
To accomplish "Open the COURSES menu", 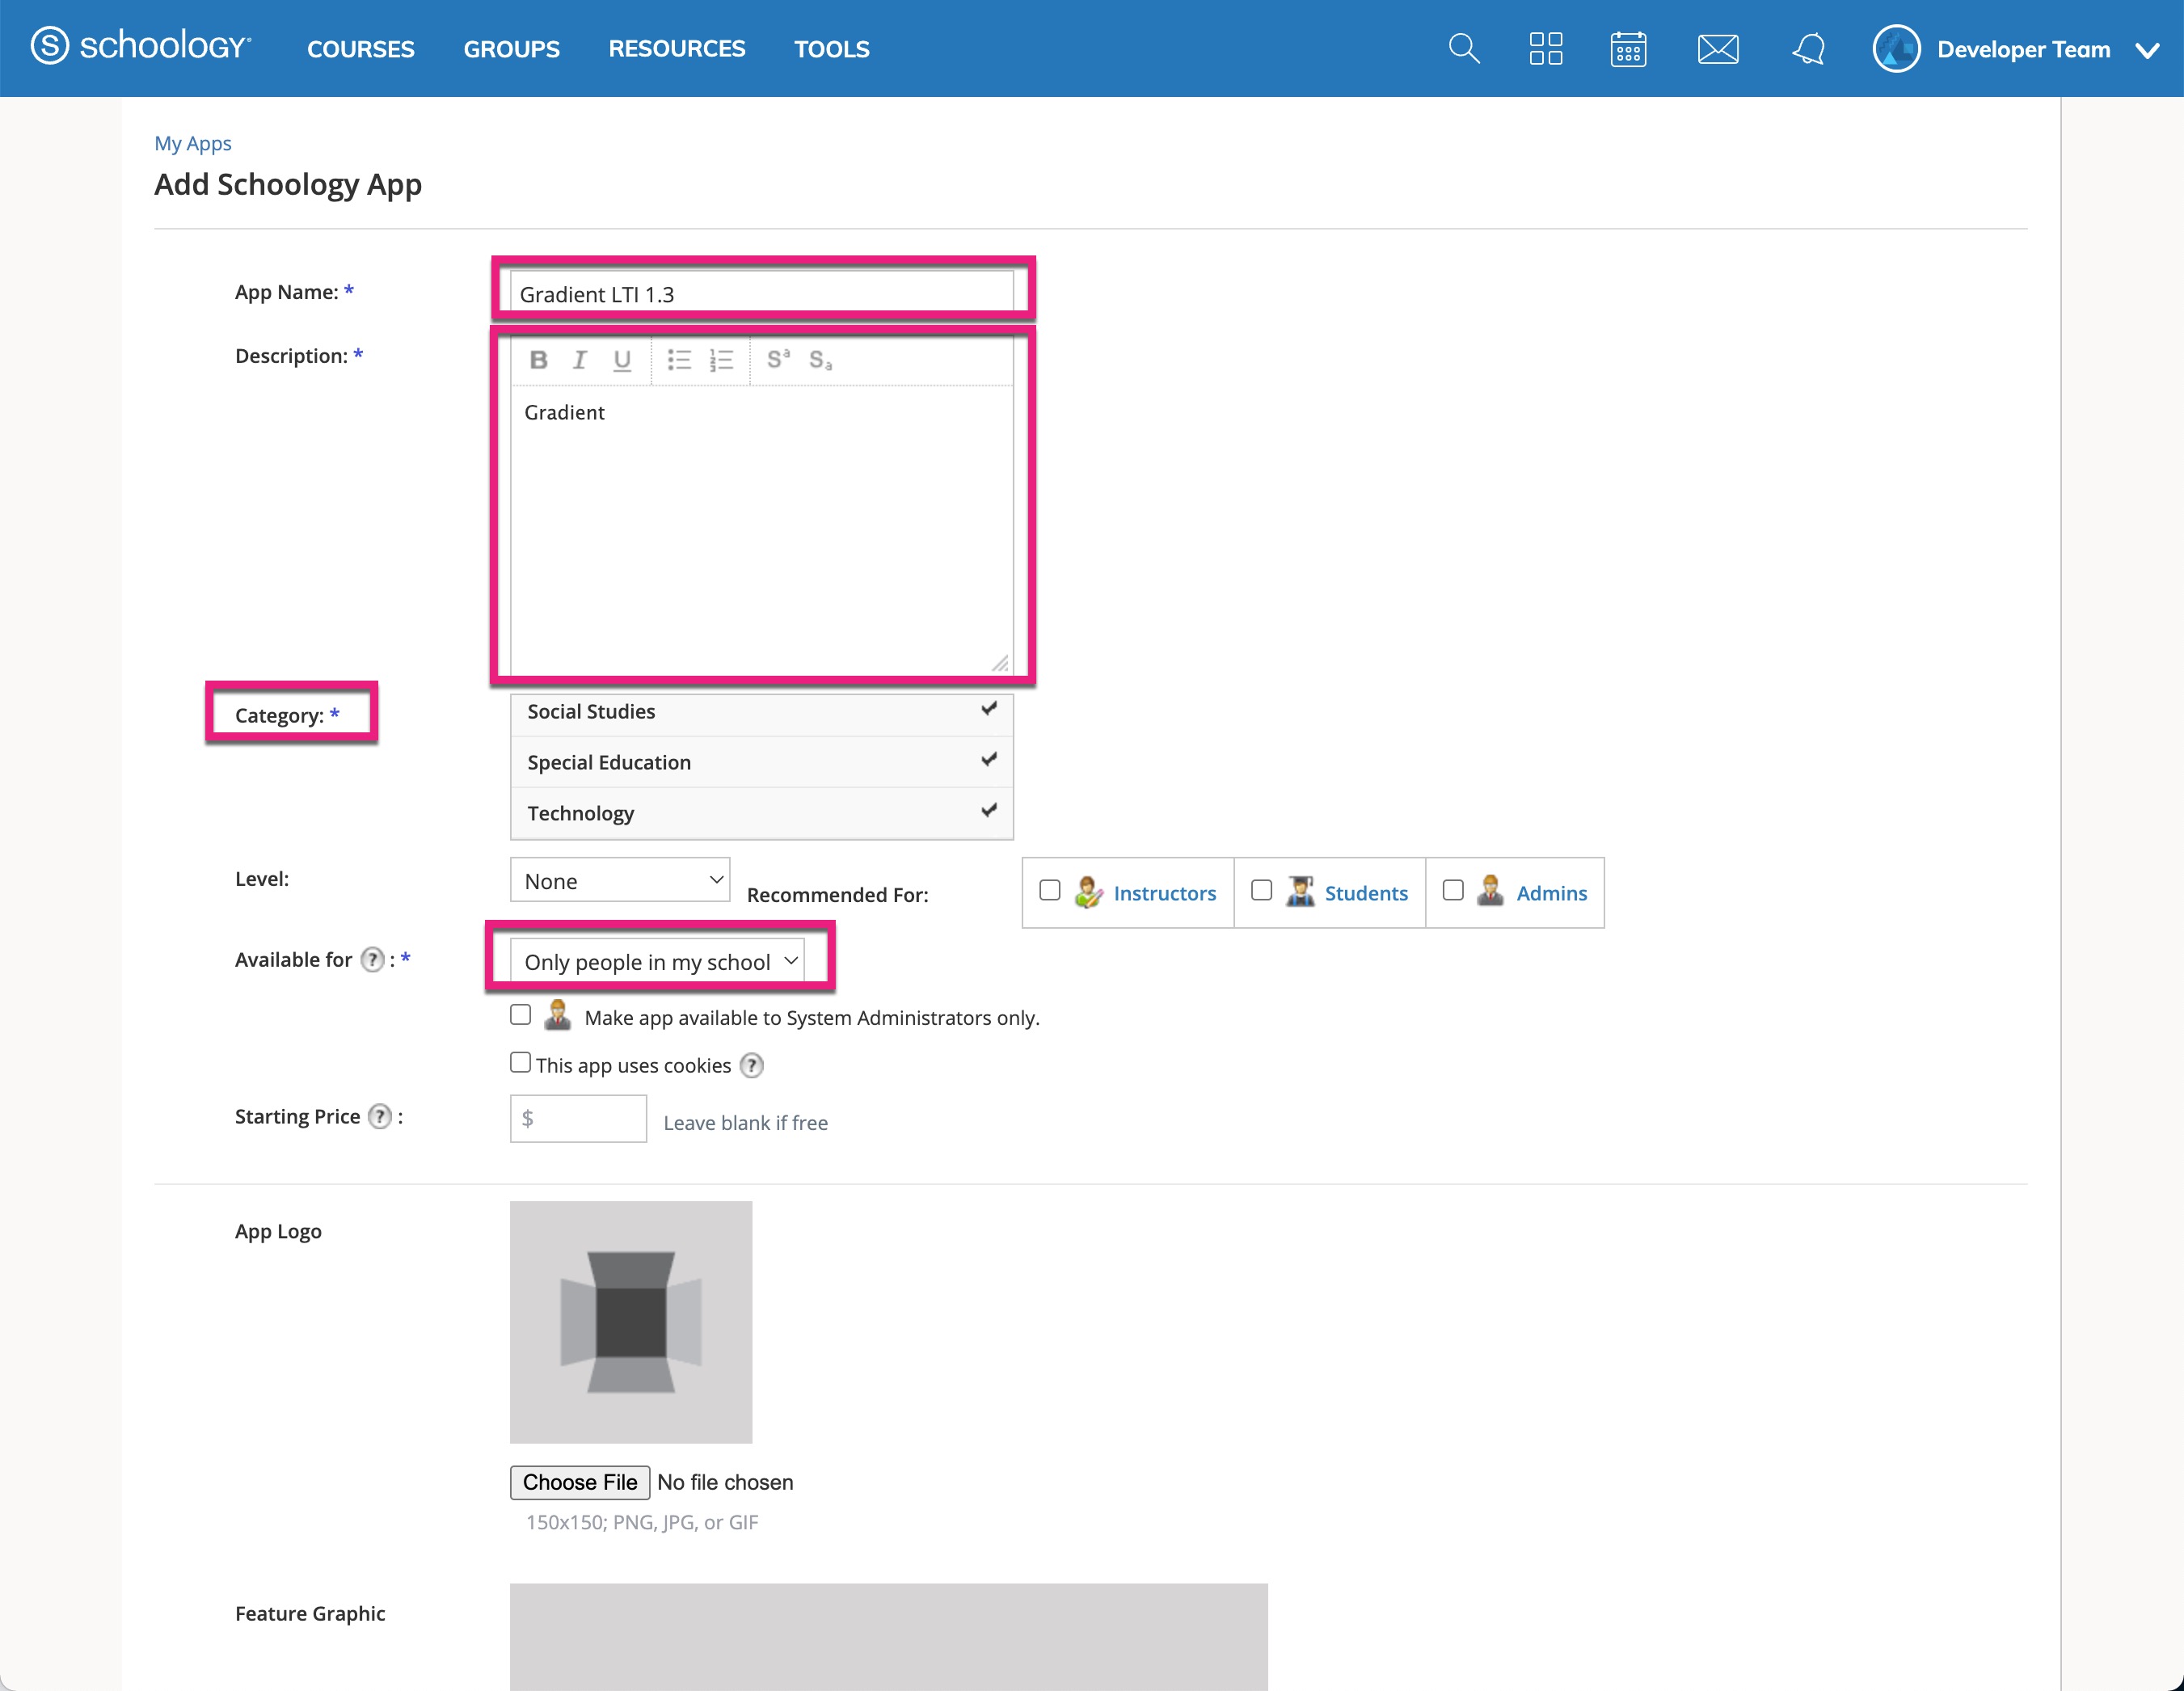I will click(360, 48).
